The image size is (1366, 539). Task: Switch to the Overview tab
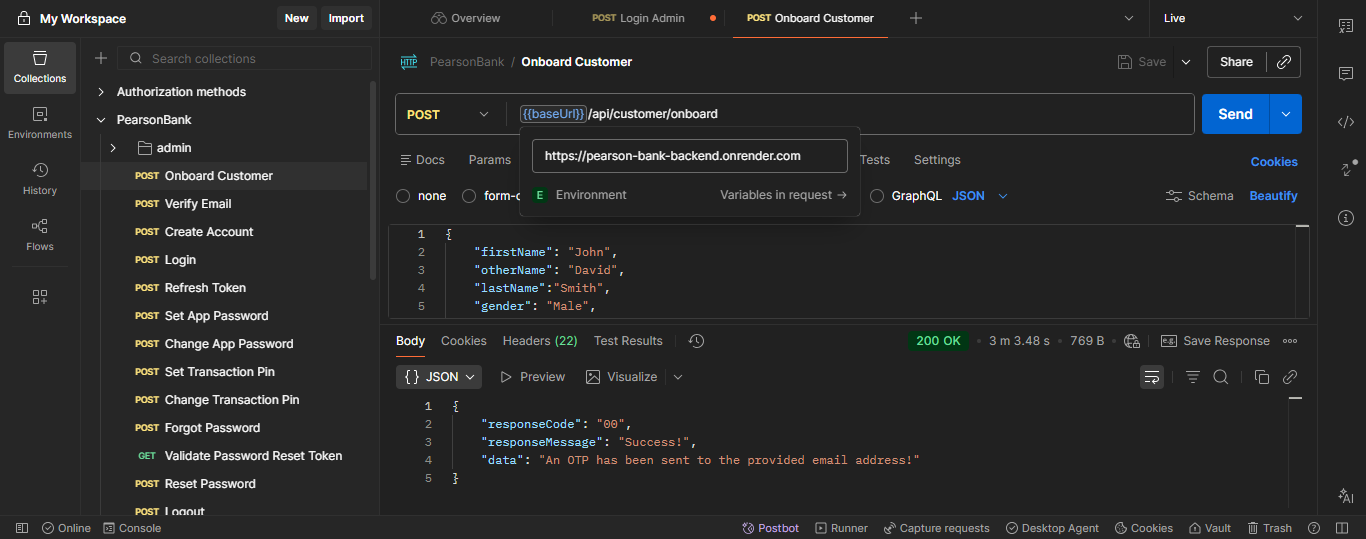466,18
